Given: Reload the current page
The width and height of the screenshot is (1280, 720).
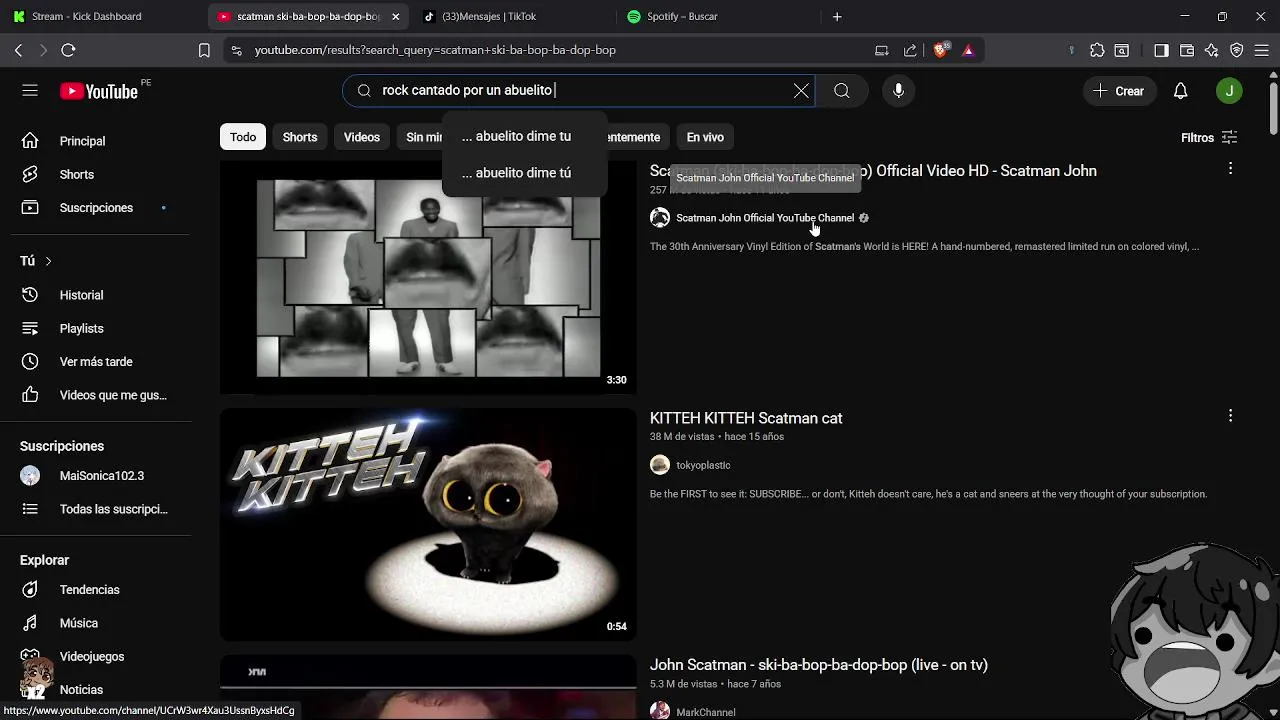Looking at the screenshot, I should click(68, 50).
